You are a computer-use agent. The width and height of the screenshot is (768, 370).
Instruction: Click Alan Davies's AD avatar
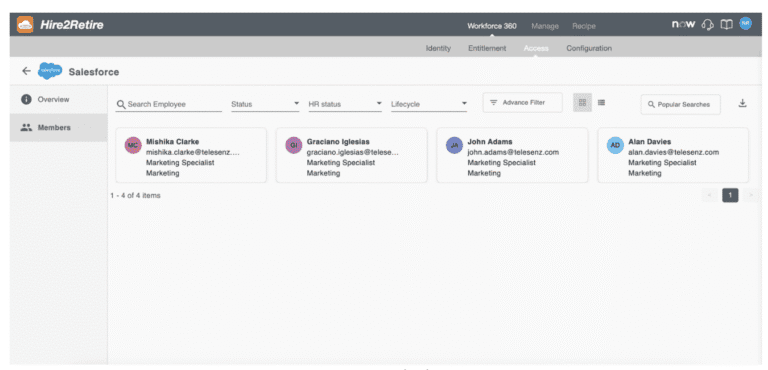615,145
